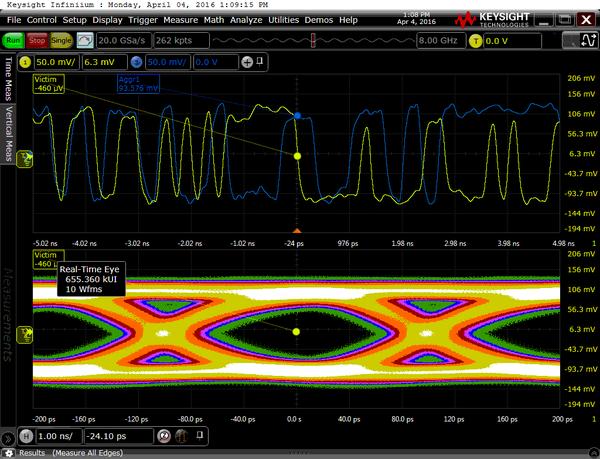Click the Aggr1 marker label
The height and width of the screenshot is (459, 600).
[x=138, y=84]
